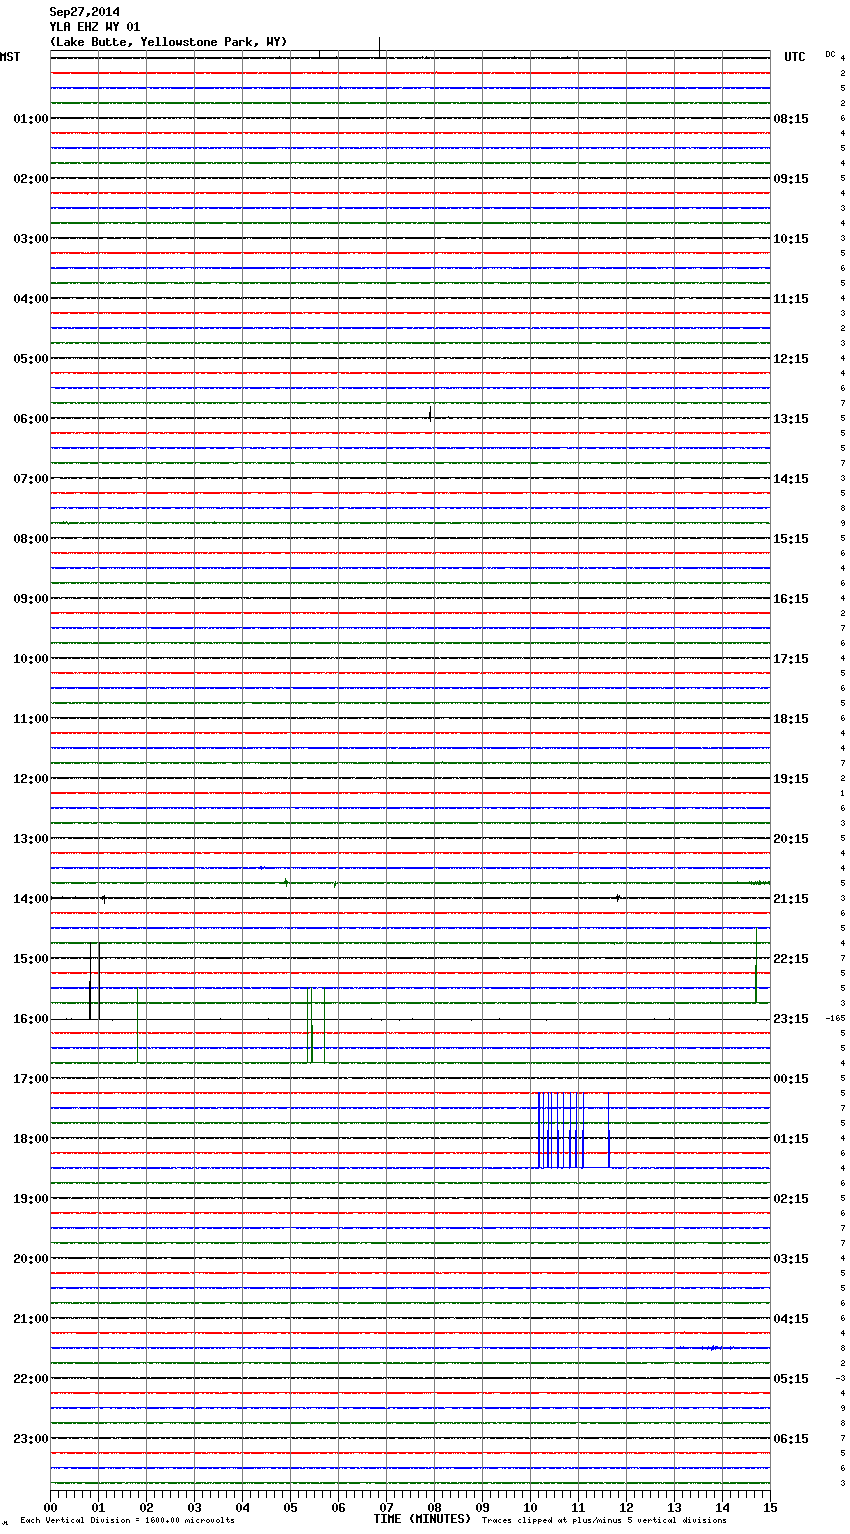Click the 09:15 UTC time label

(x=791, y=179)
